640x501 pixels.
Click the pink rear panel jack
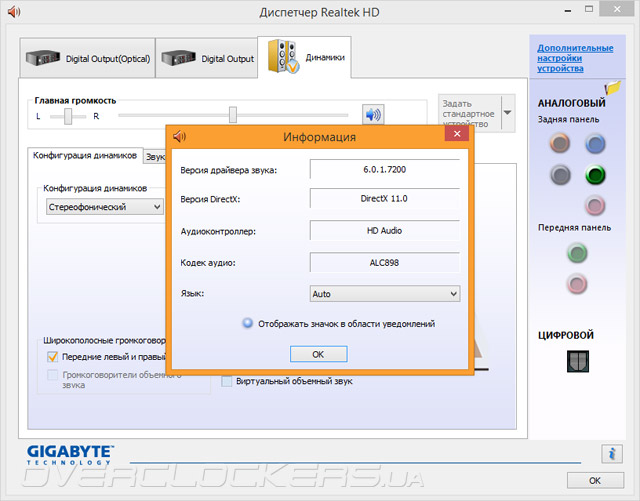595,205
